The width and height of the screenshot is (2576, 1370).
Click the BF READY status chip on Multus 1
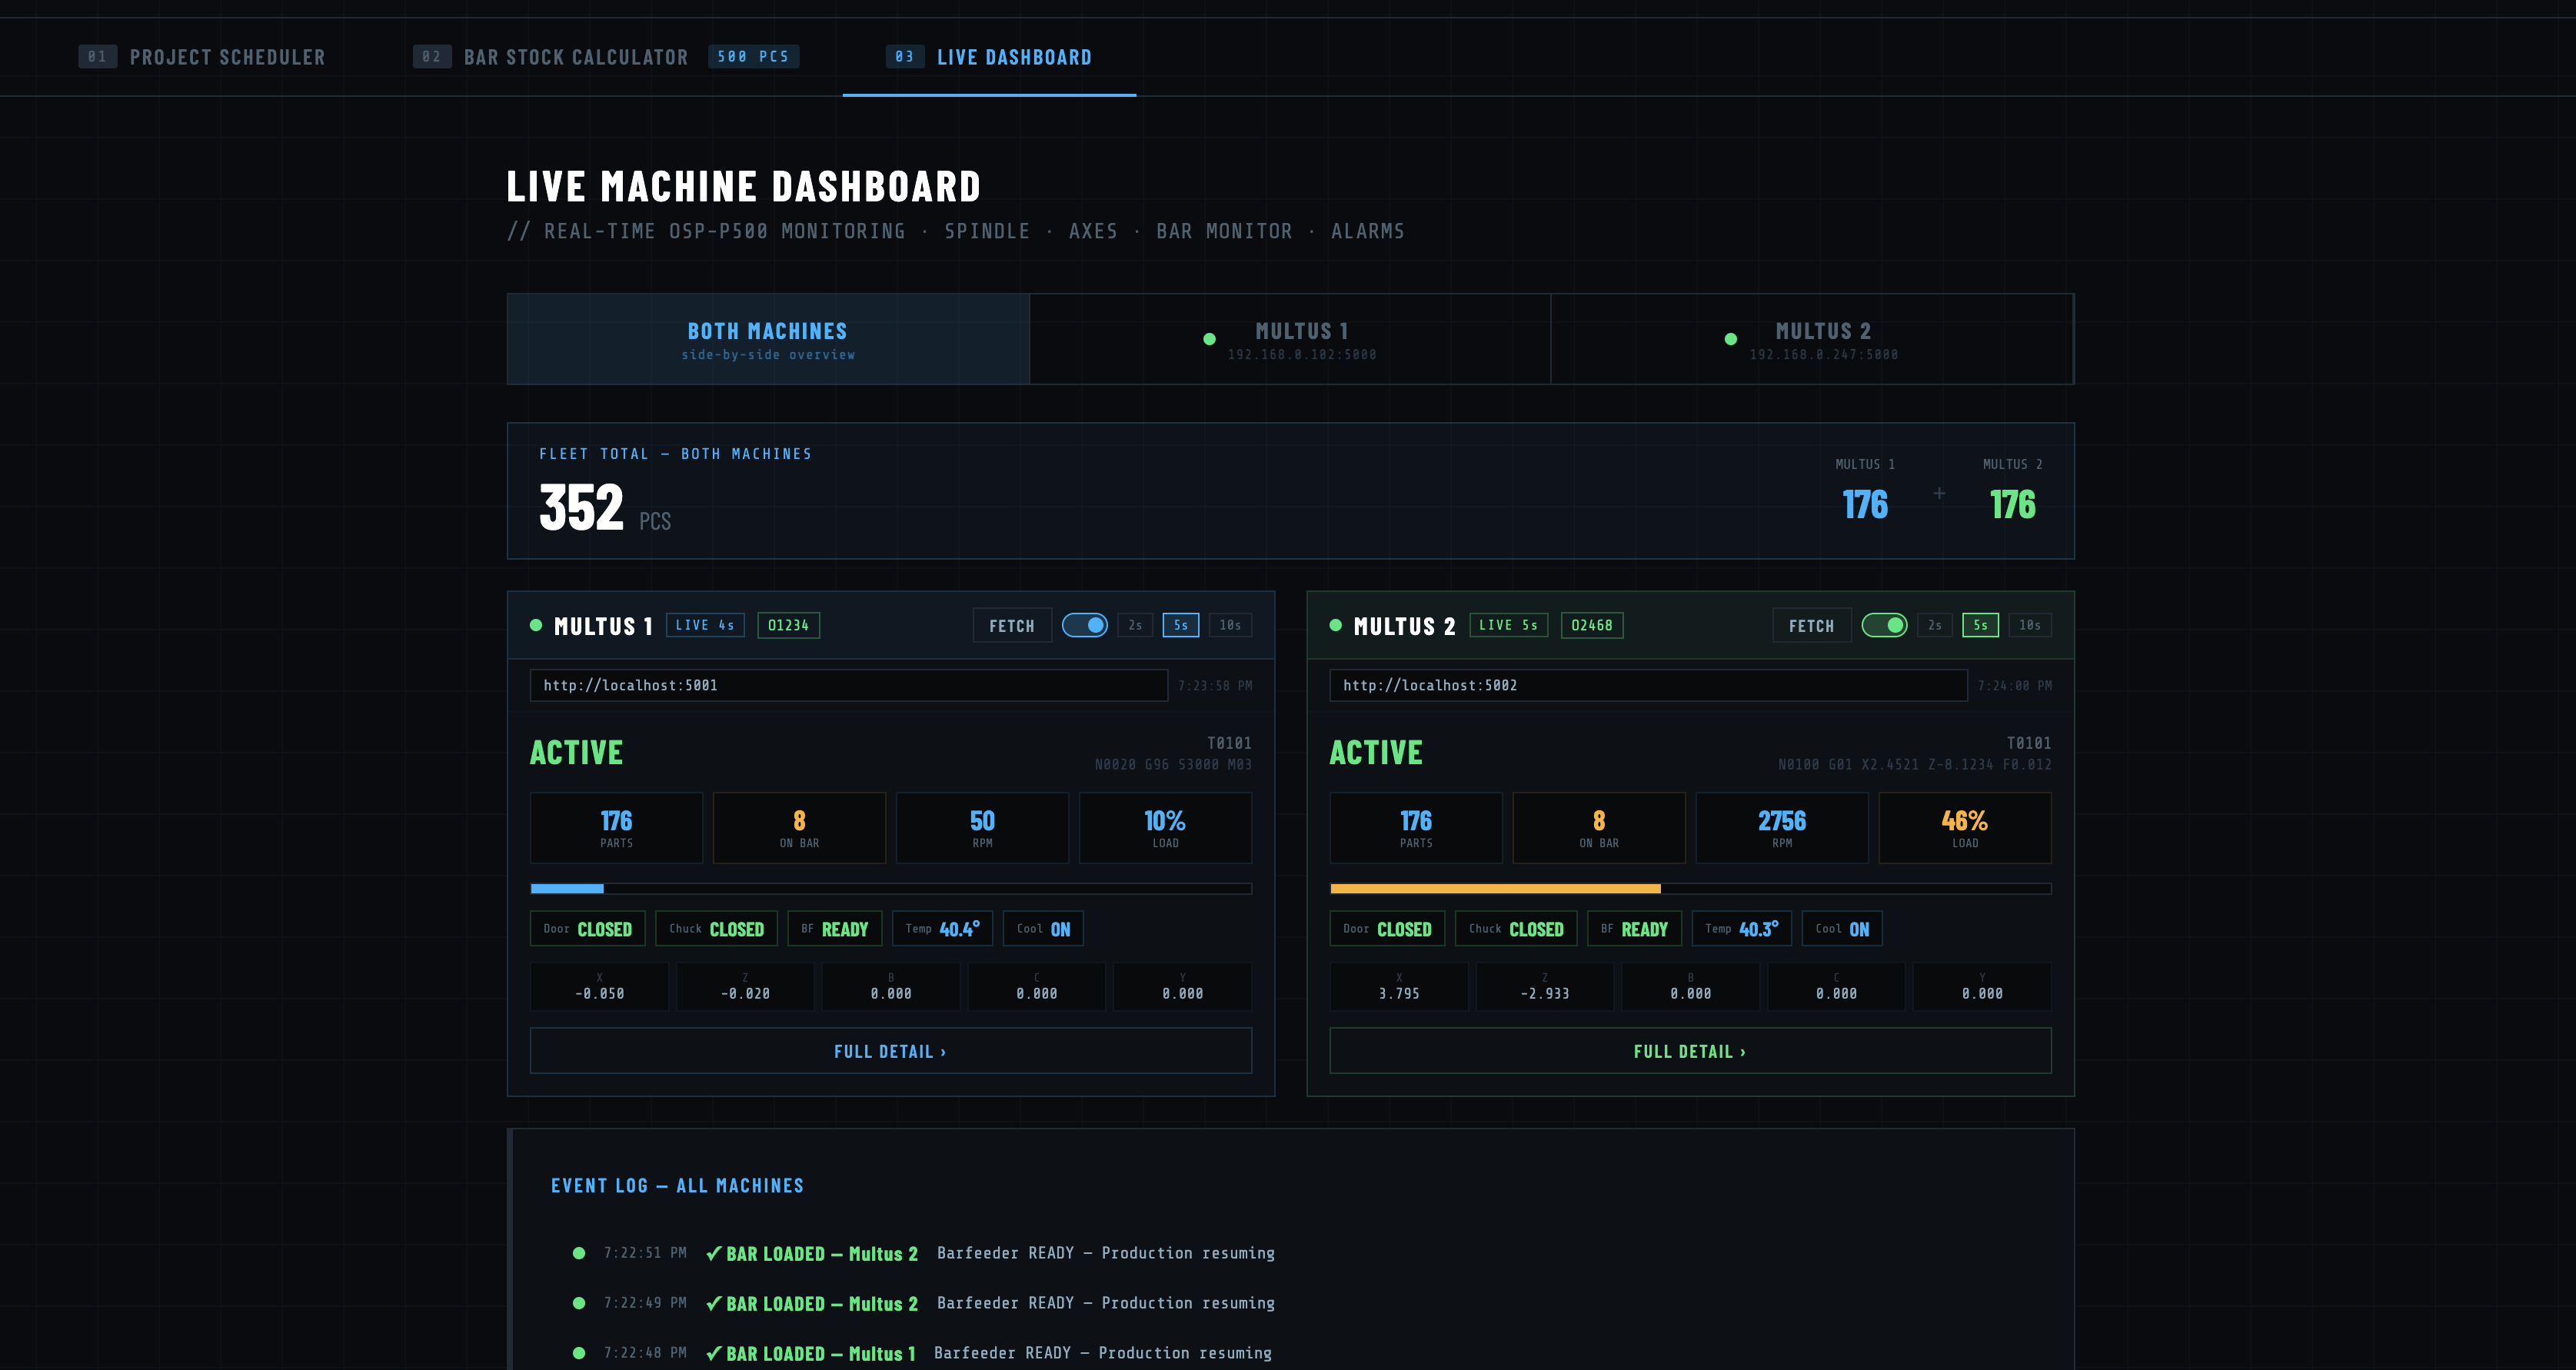834,928
